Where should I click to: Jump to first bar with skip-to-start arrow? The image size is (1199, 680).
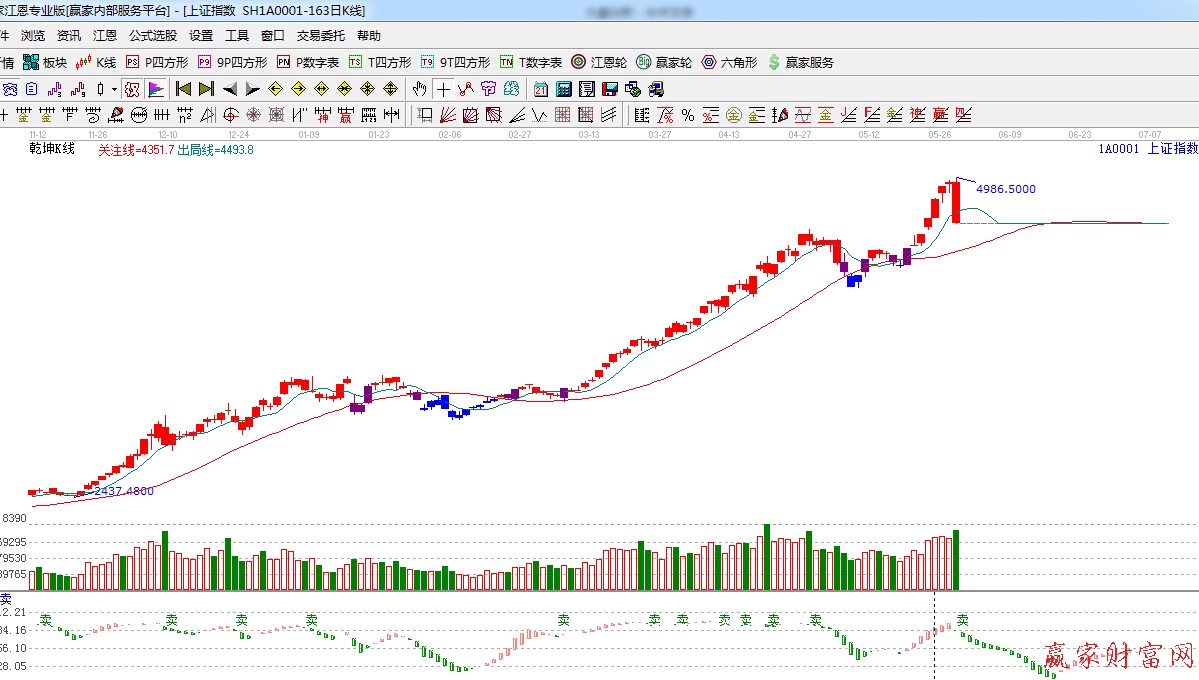pos(183,89)
